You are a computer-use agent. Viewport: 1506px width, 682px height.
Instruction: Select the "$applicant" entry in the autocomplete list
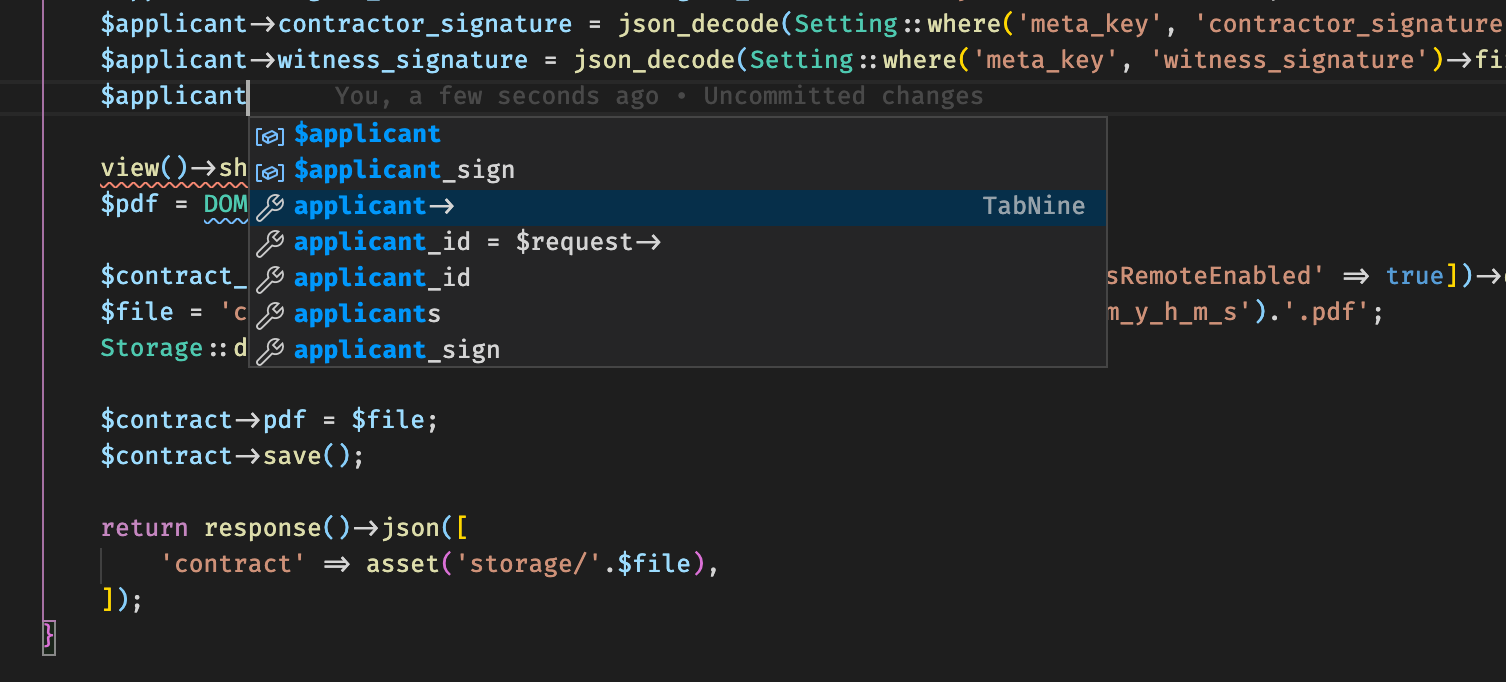[367, 134]
